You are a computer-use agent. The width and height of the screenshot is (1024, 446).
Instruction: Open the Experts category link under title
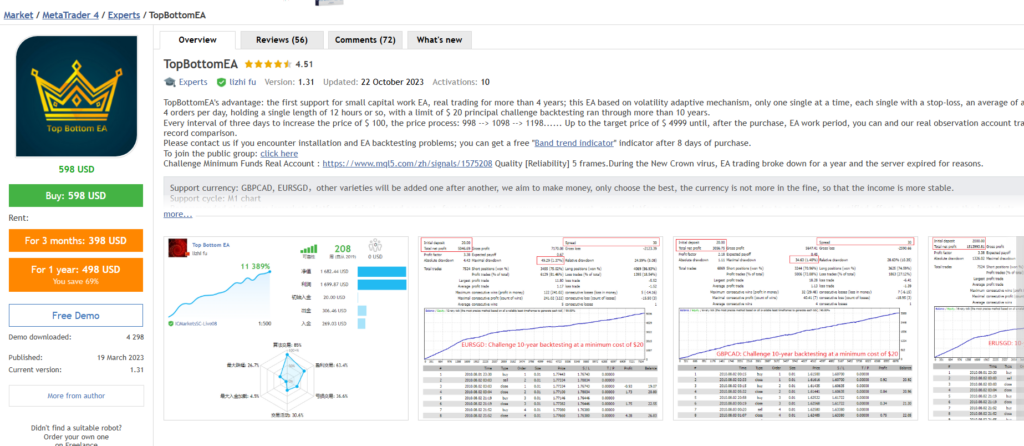[x=193, y=82]
